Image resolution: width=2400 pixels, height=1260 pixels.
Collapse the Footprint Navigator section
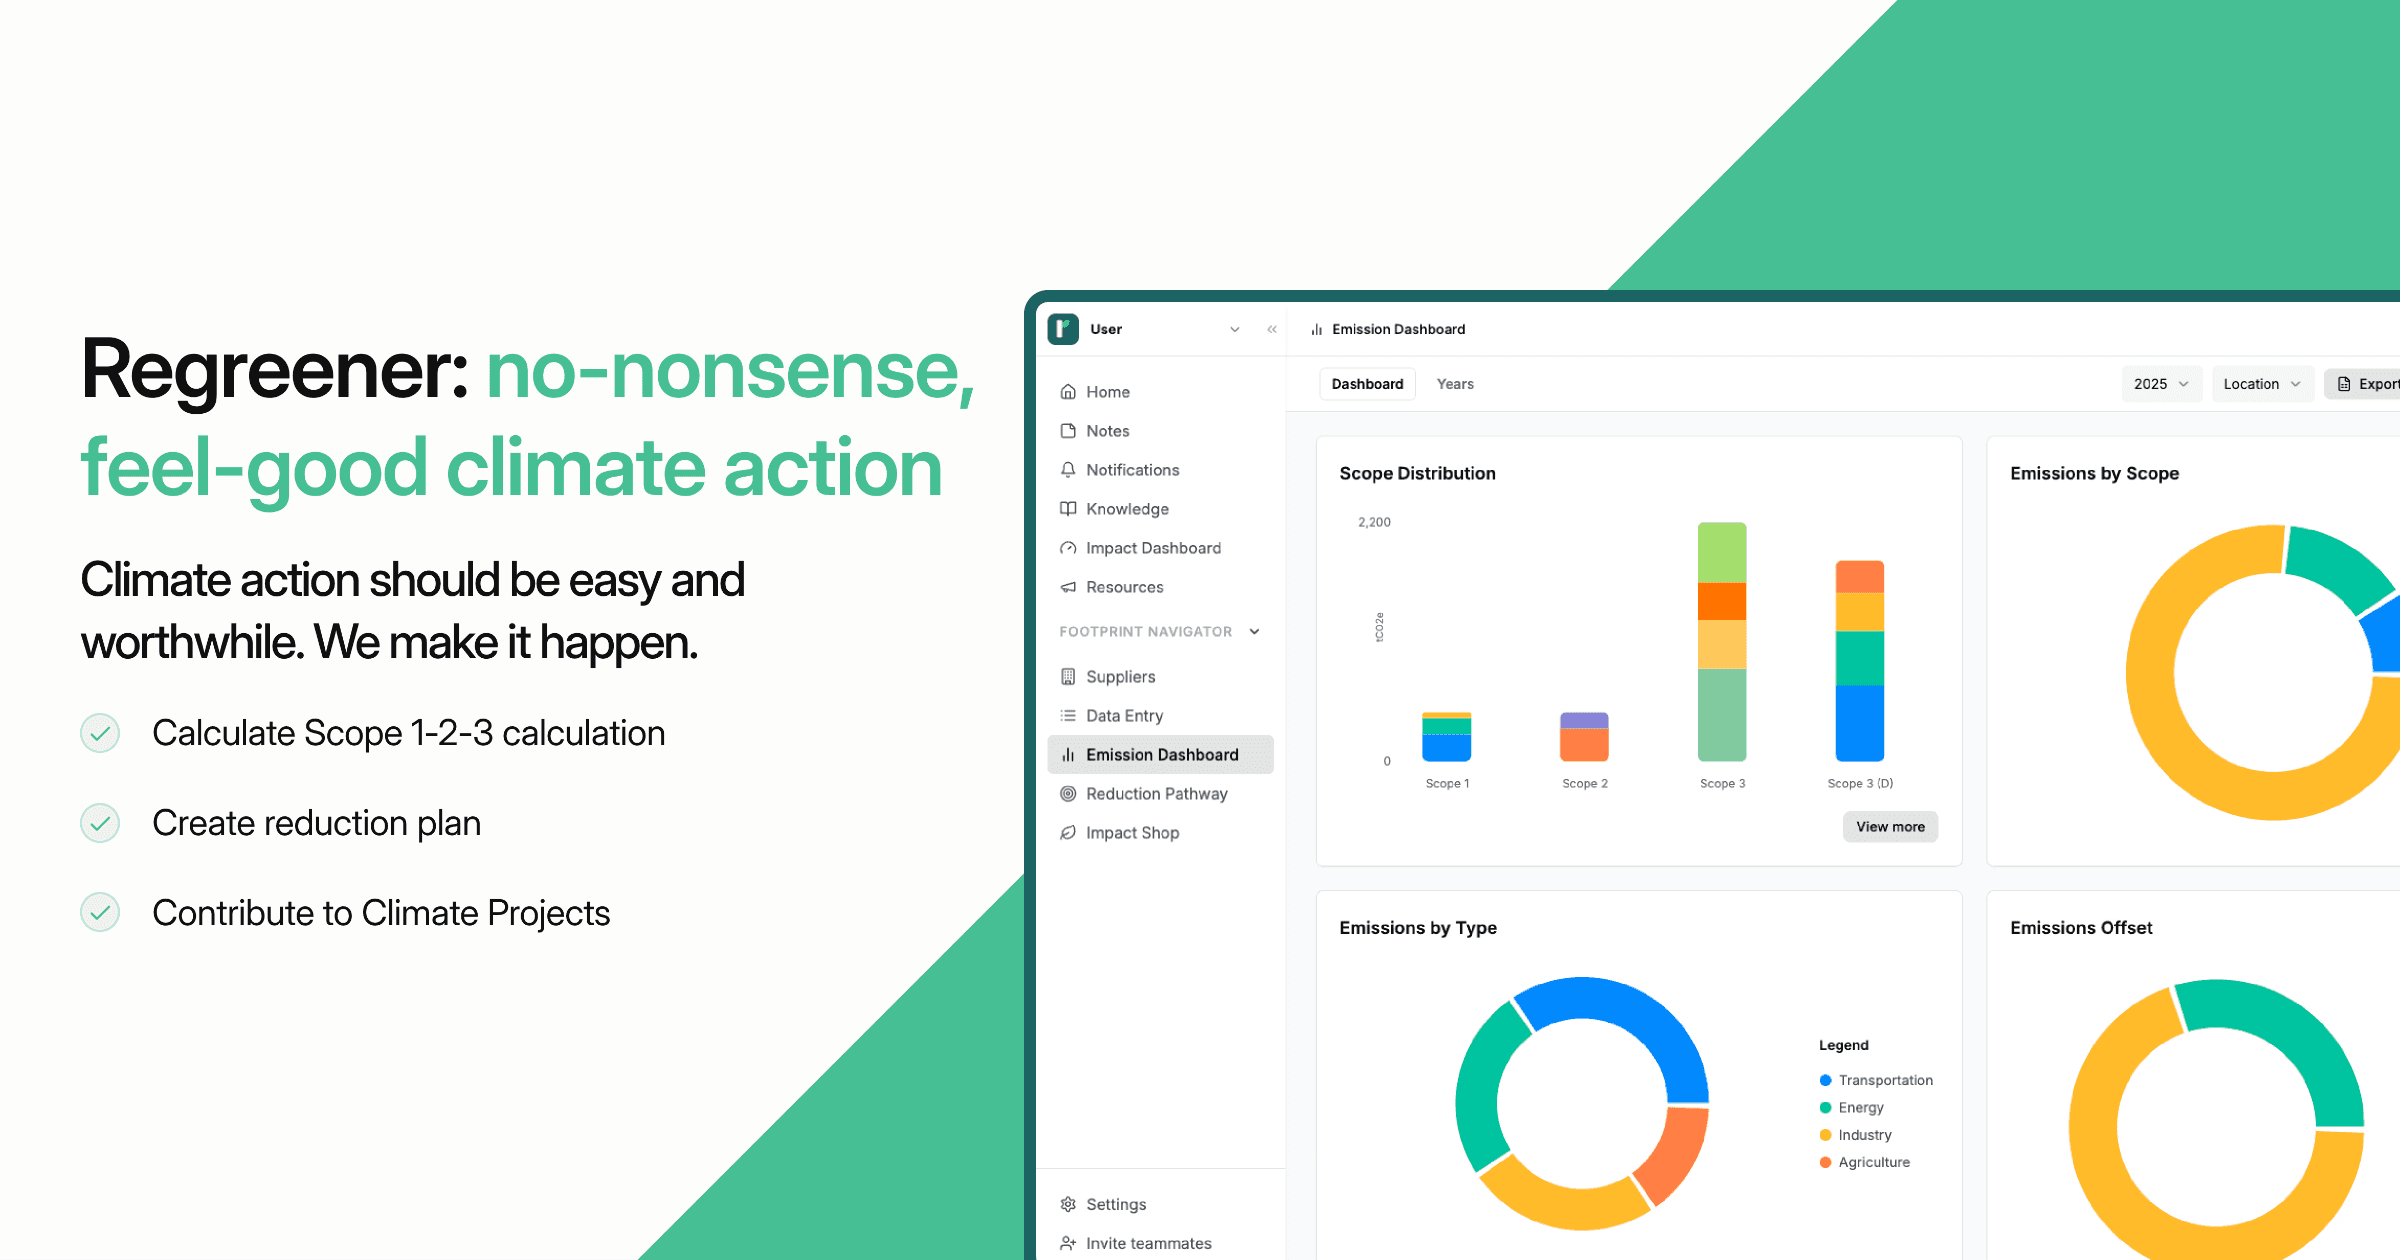(1254, 632)
